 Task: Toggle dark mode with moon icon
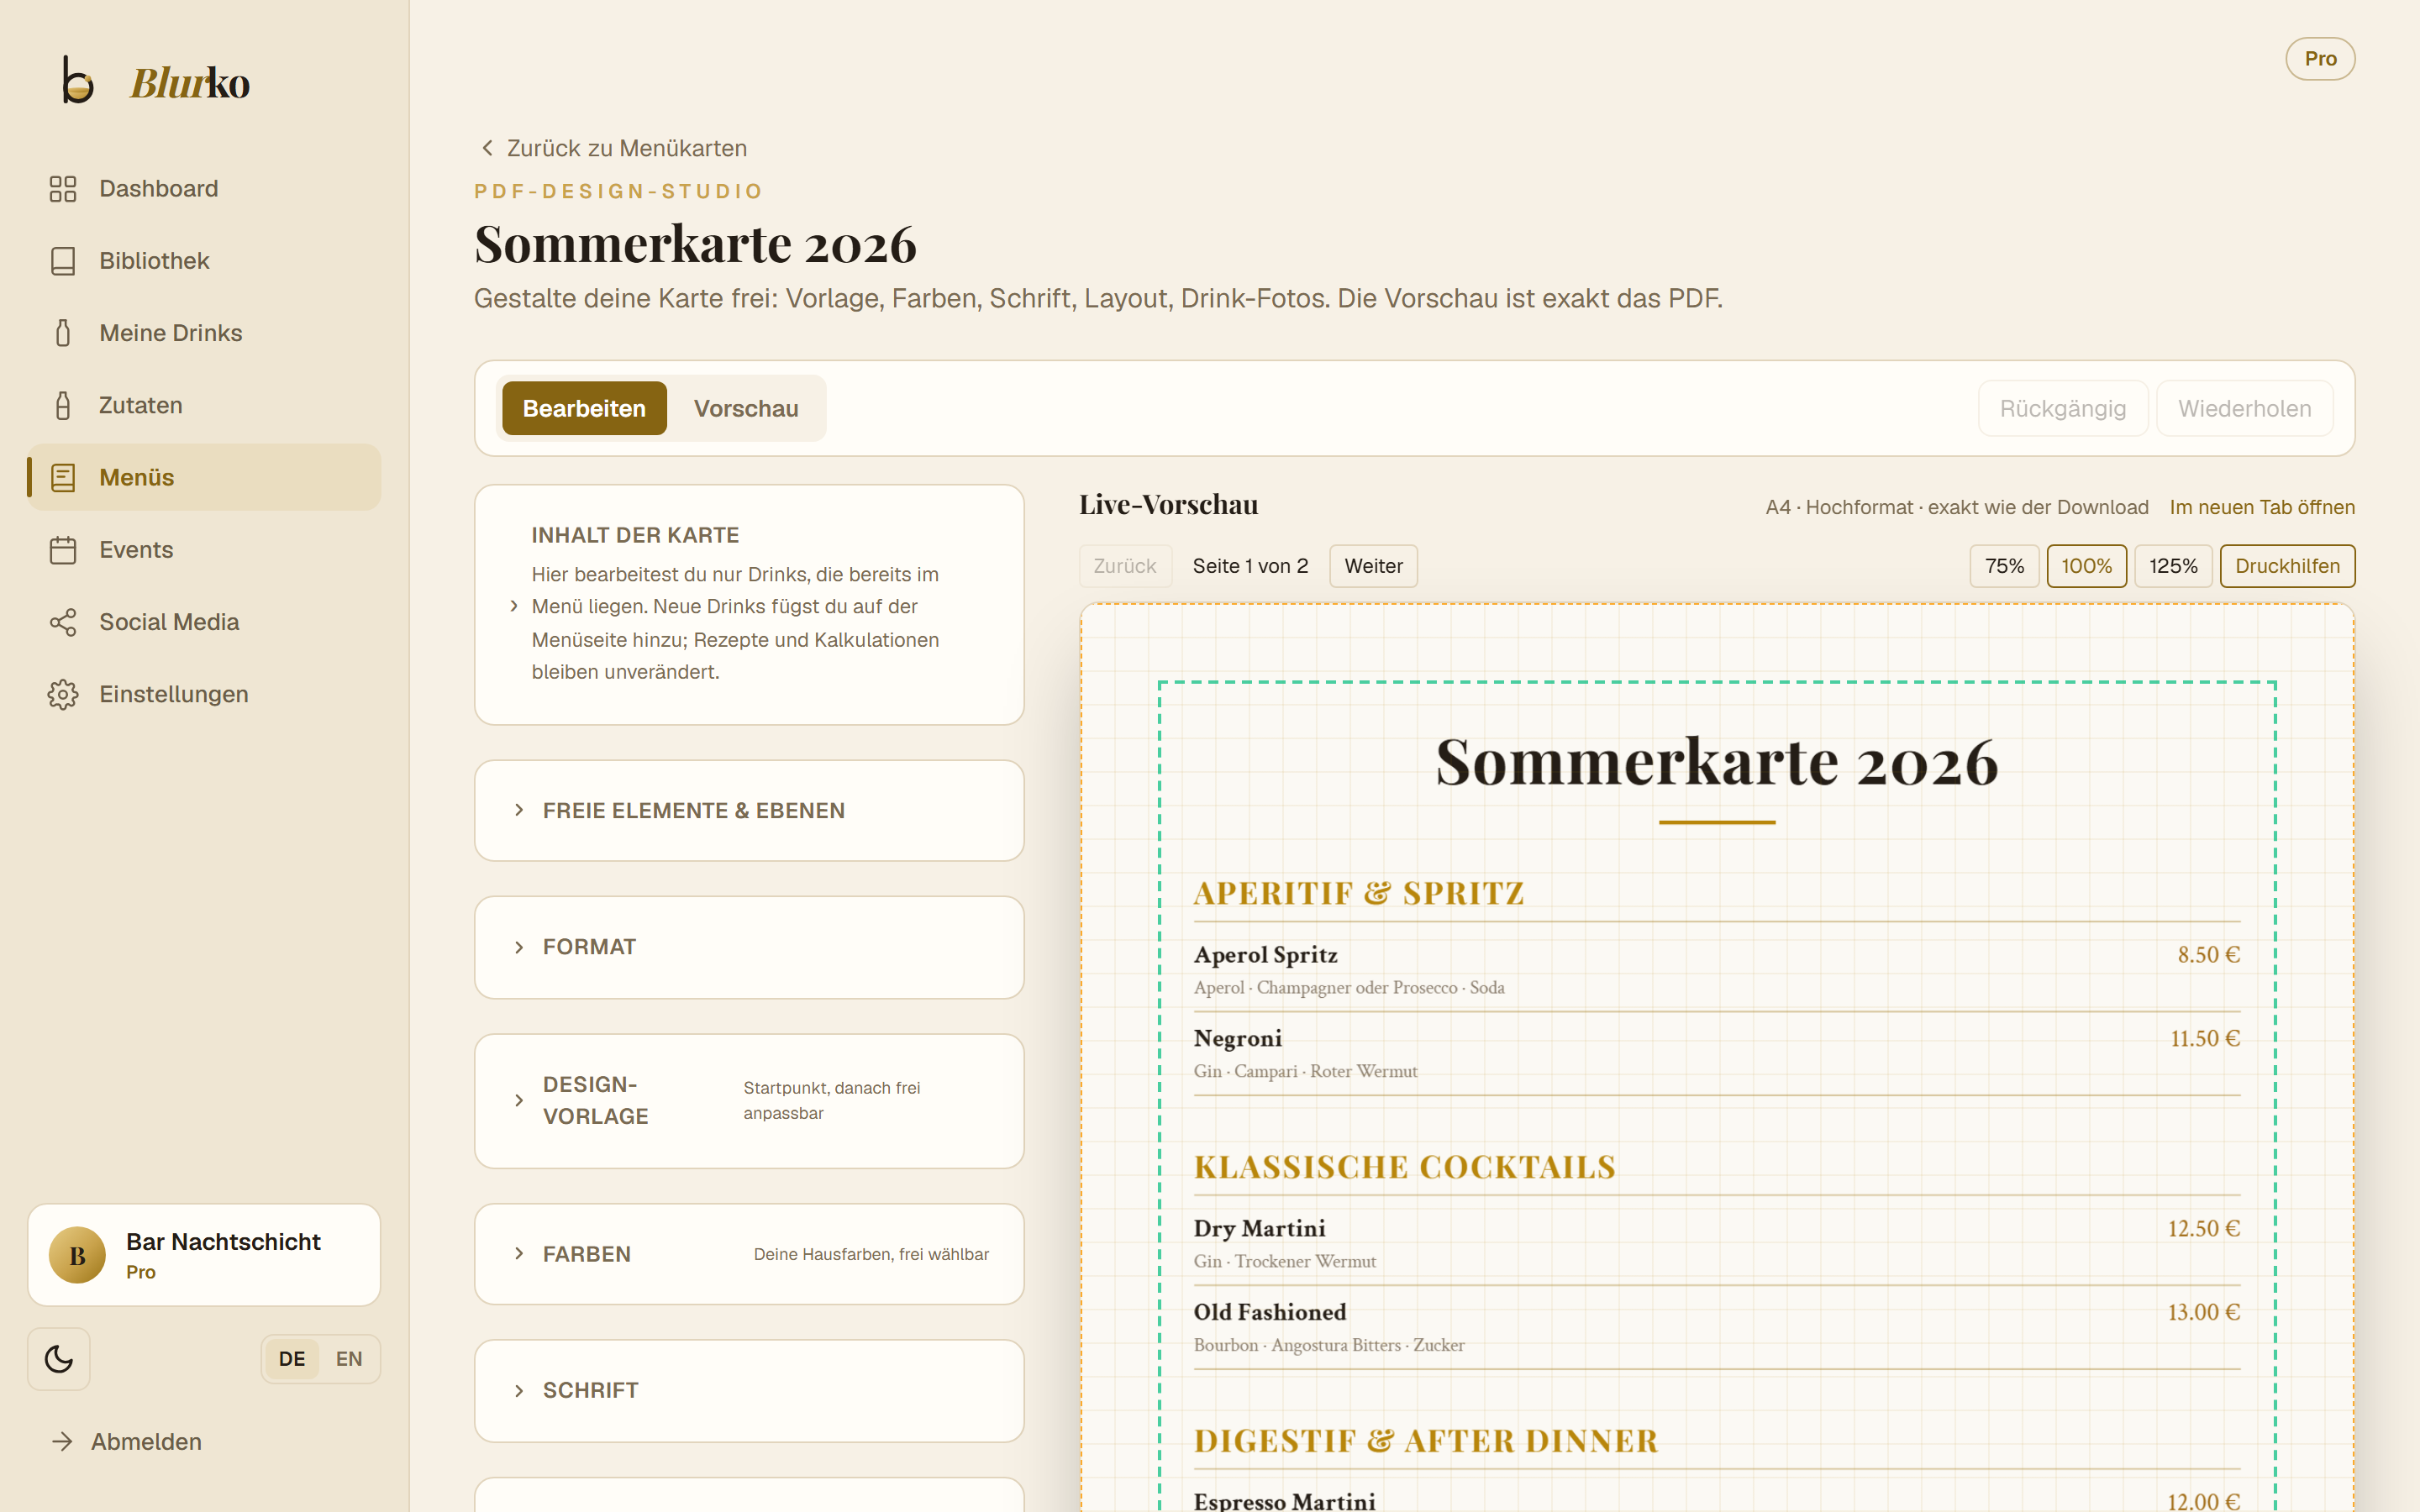point(59,1359)
